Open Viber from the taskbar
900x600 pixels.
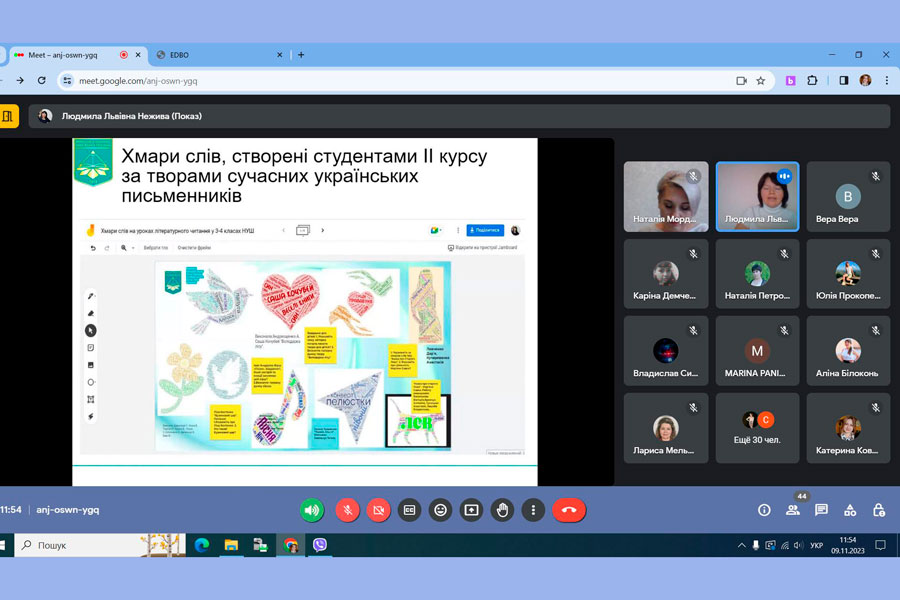click(x=320, y=545)
